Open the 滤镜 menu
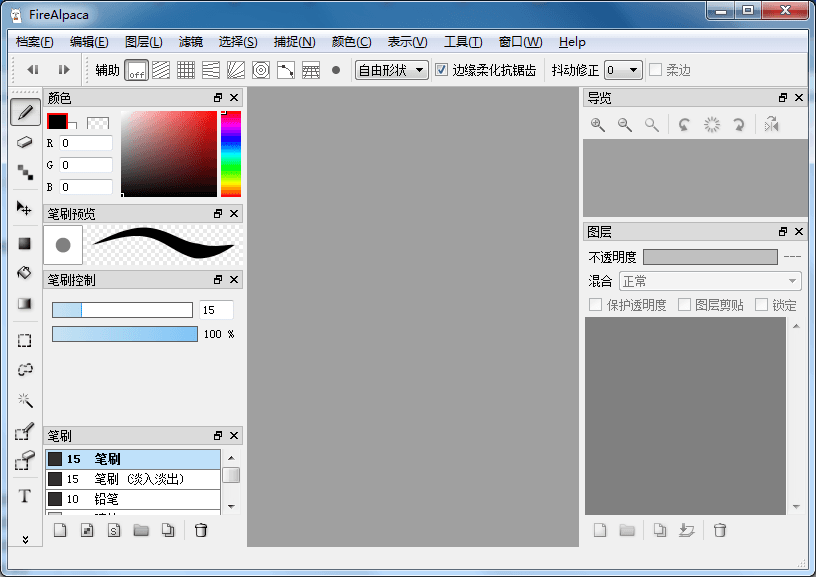The width and height of the screenshot is (816, 577). [190, 42]
